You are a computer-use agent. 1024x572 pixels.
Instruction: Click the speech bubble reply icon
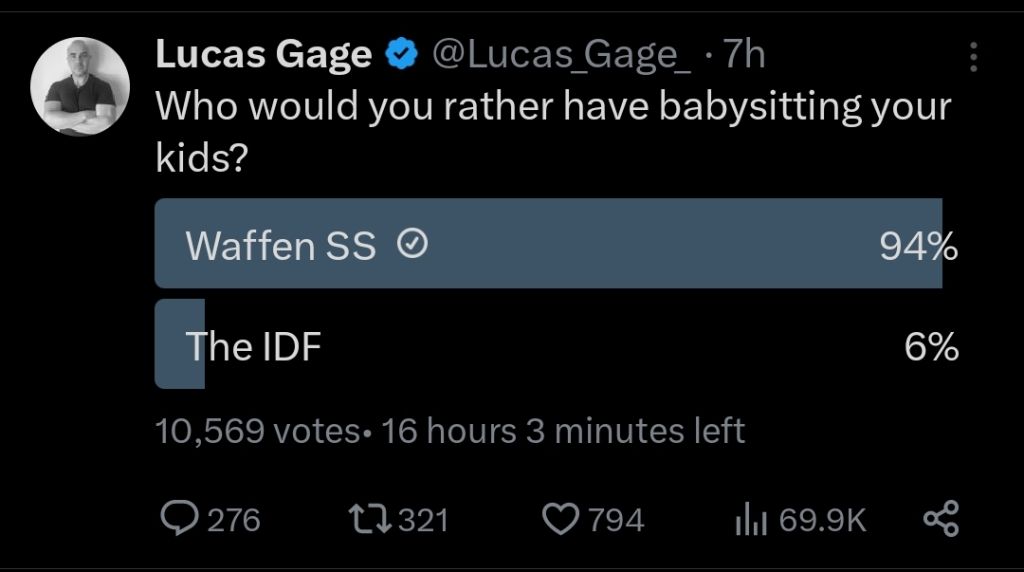(x=180, y=518)
